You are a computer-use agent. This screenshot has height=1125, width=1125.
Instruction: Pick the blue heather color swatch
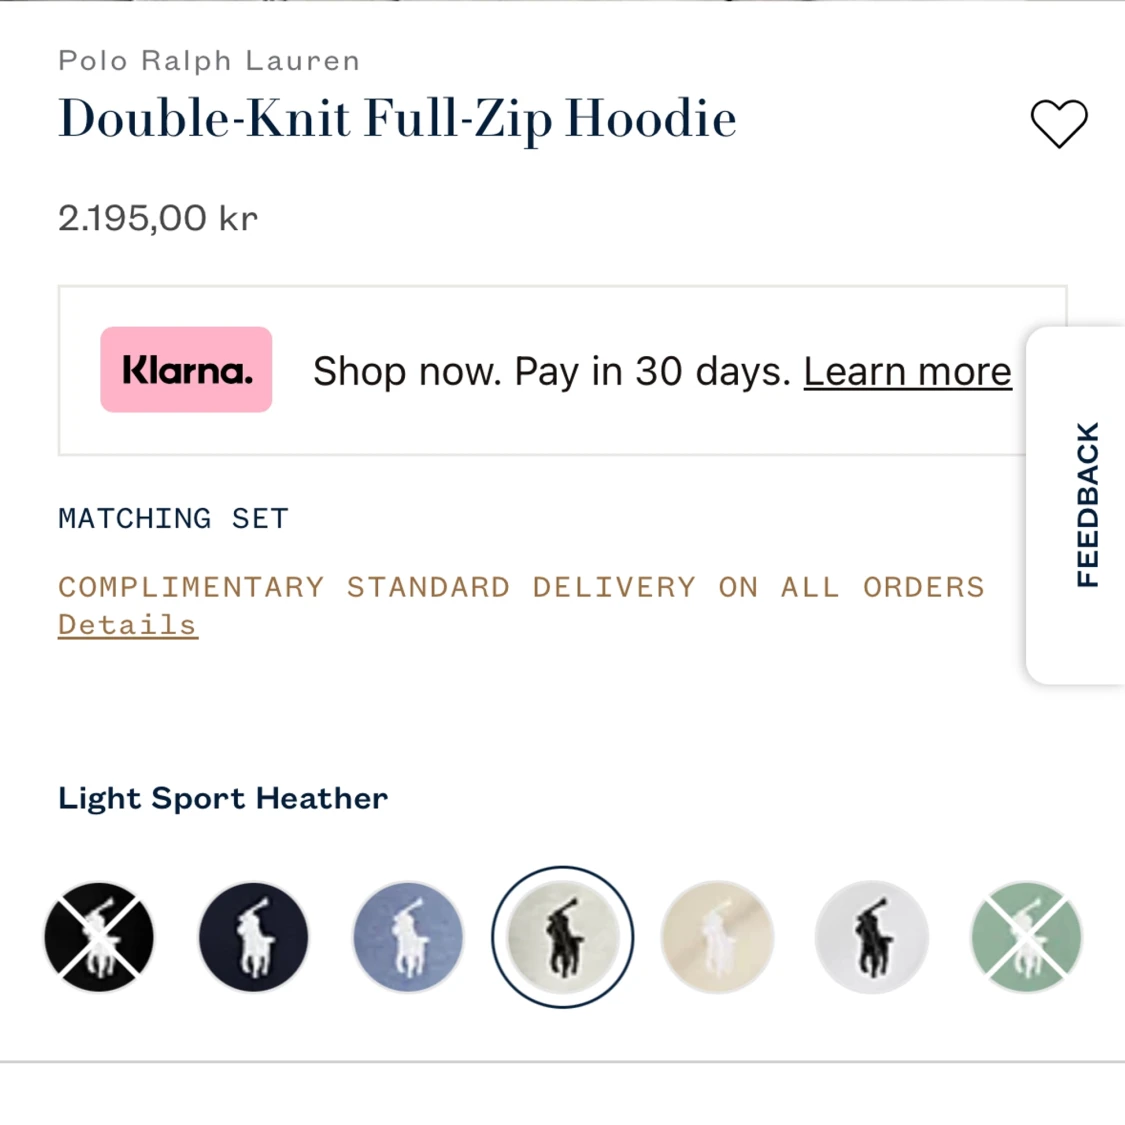[408, 937]
